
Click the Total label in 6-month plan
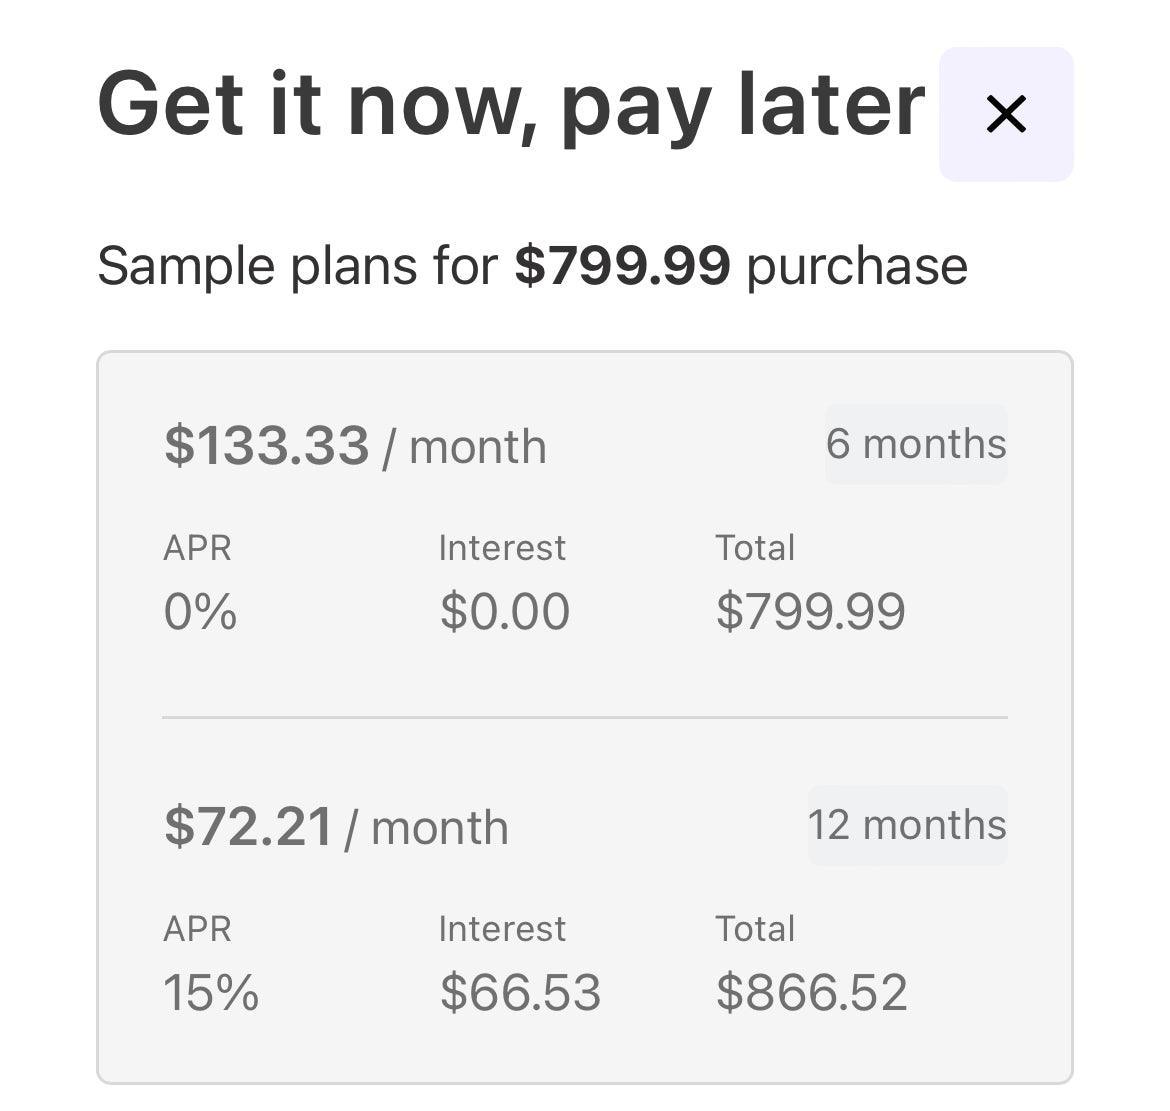[755, 548]
